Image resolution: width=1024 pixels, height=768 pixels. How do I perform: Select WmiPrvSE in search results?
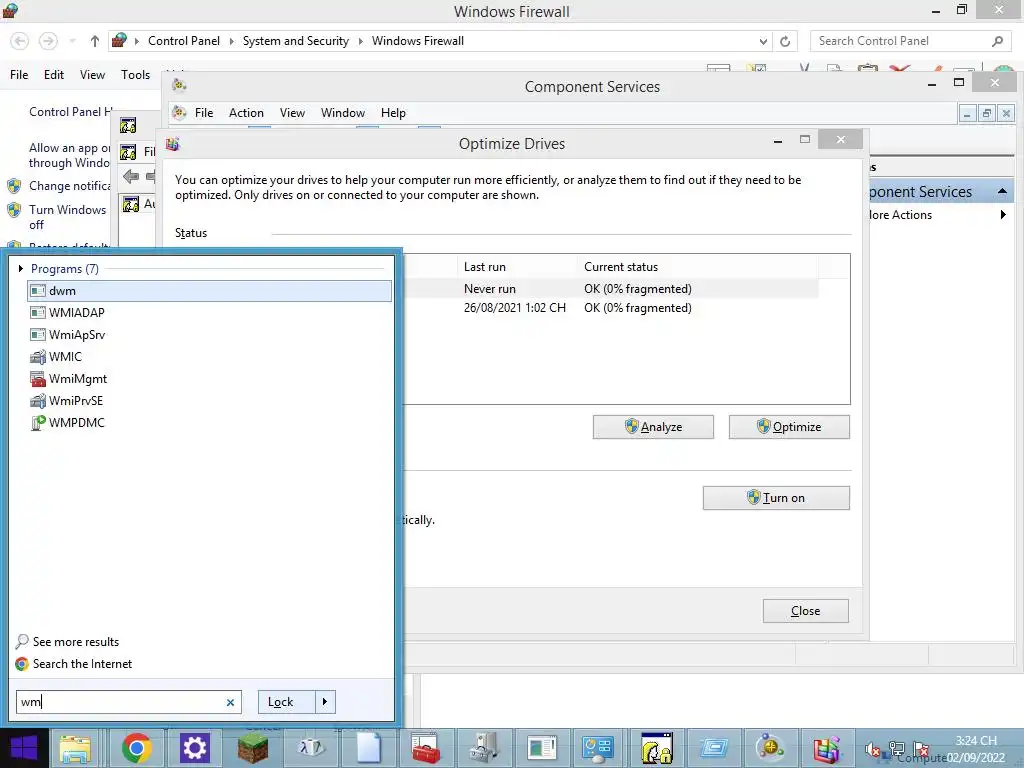209,401
